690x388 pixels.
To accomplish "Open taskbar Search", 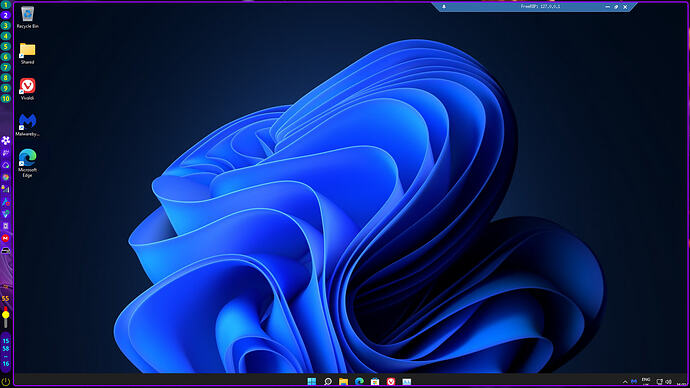I will click(x=328, y=381).
